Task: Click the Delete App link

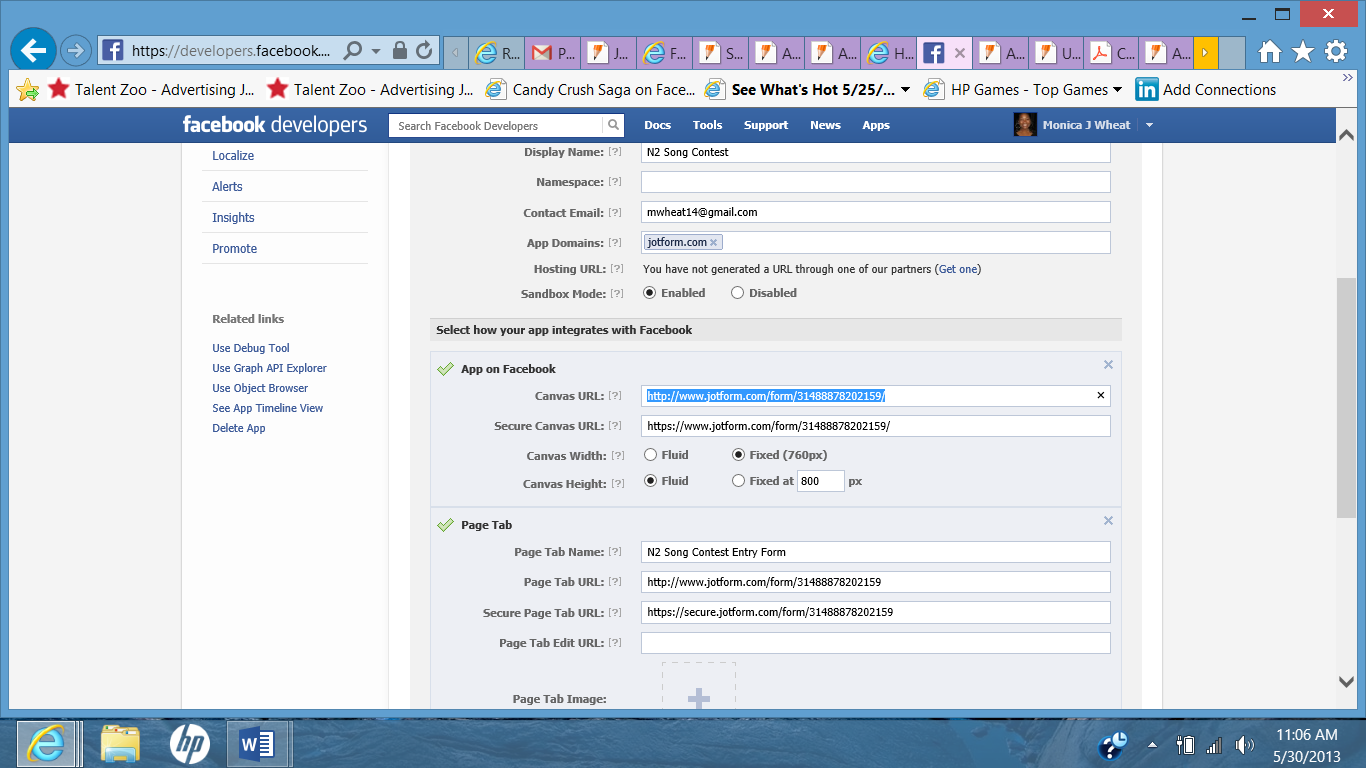Action: point(239,428)
